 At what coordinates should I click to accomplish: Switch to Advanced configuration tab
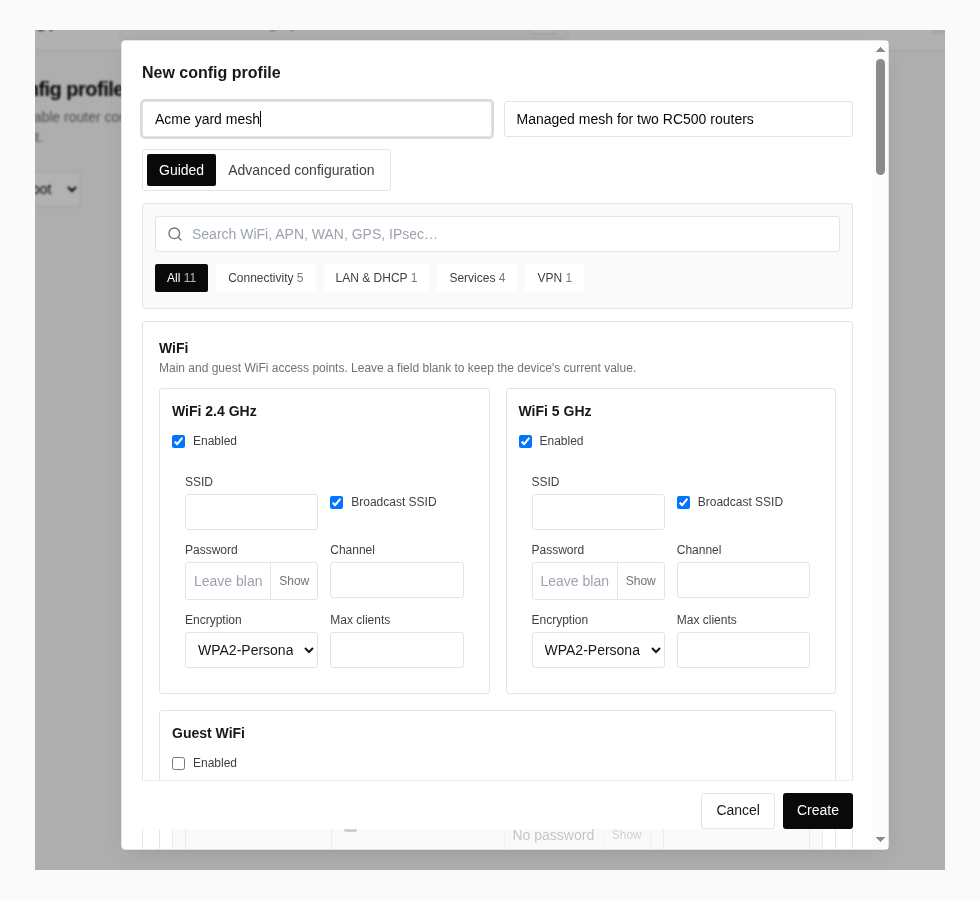coord(301,170)
